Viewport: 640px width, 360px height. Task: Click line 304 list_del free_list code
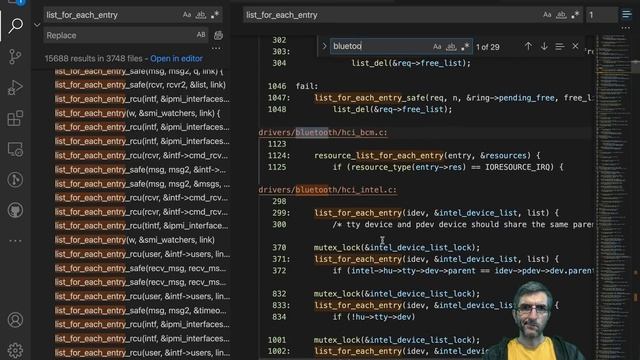(411, 63)
